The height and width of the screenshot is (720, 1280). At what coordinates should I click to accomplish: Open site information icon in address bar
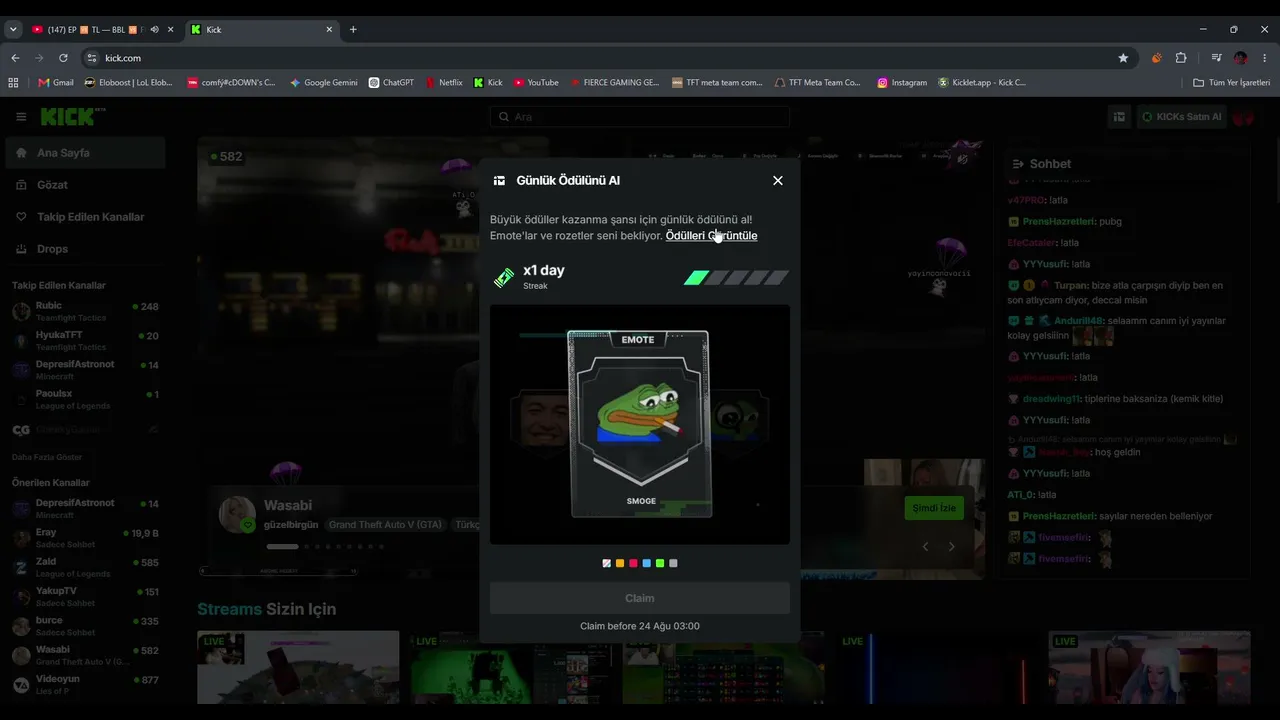[93, 58]
